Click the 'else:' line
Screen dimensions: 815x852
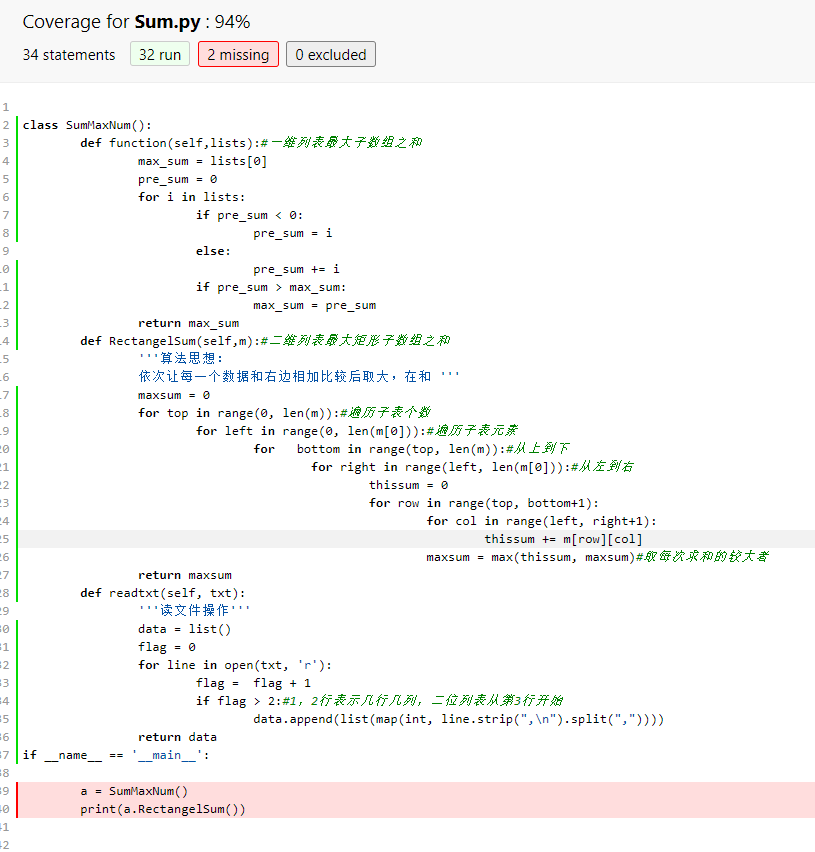[x=213, y=251]
